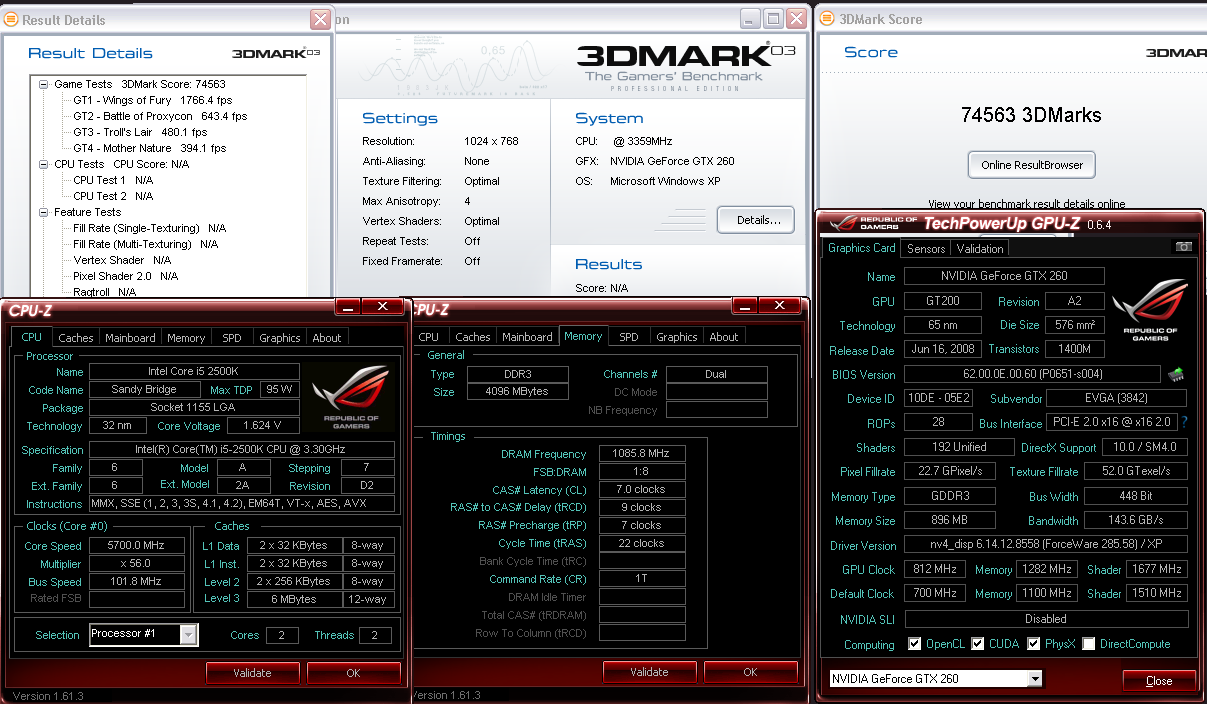Open Mainboard tab in right CPU-Z window
Image resolution: width=1207 pixels, height=704 pixels.
(x=527, y=337)
